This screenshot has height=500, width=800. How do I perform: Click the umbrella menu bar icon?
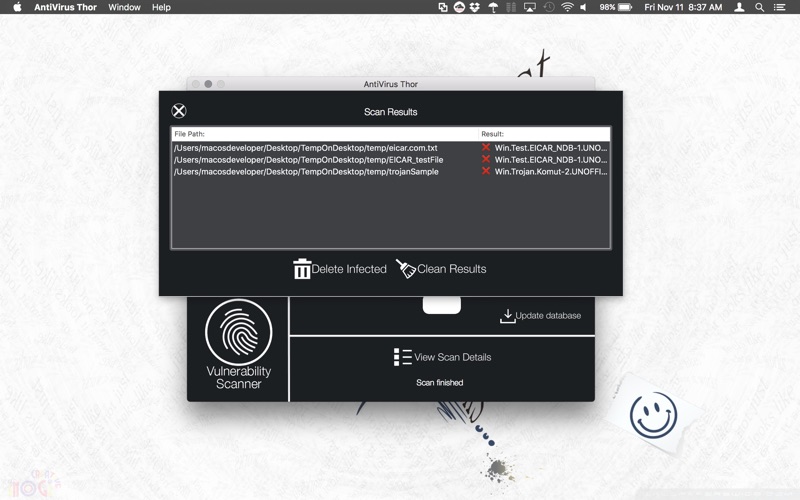coord(493,7)
